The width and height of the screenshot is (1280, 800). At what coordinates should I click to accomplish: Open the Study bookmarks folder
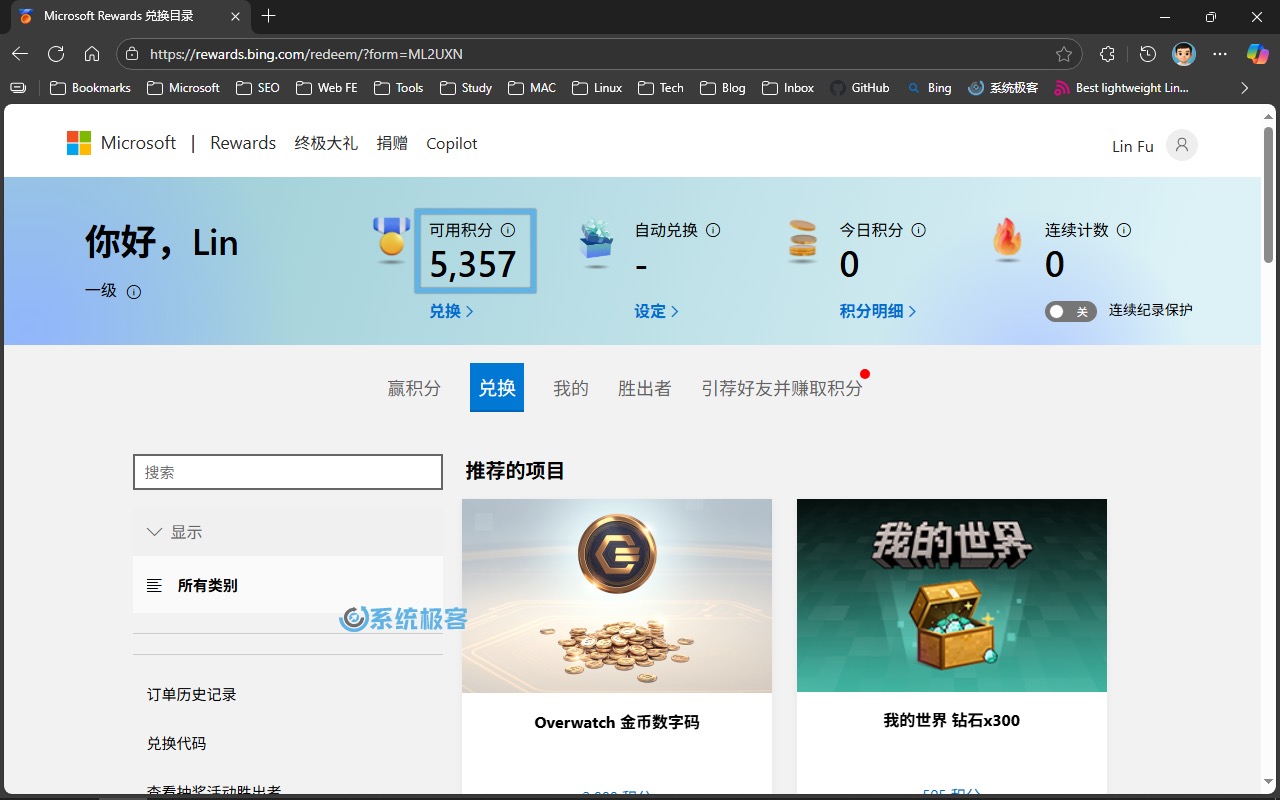tap(466, 88)
